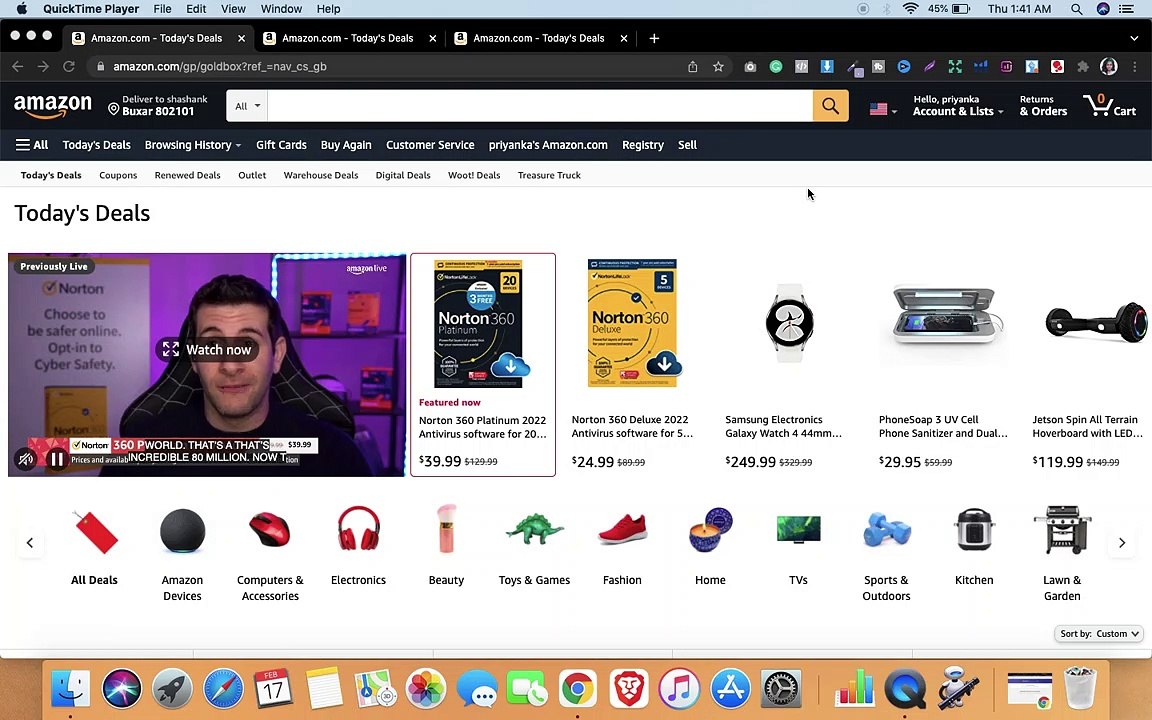Show next categories with right arrow
Image resolution: width=1152 pixels, height=720 pixels.
pyautogui.click(x=1121, y=543)
